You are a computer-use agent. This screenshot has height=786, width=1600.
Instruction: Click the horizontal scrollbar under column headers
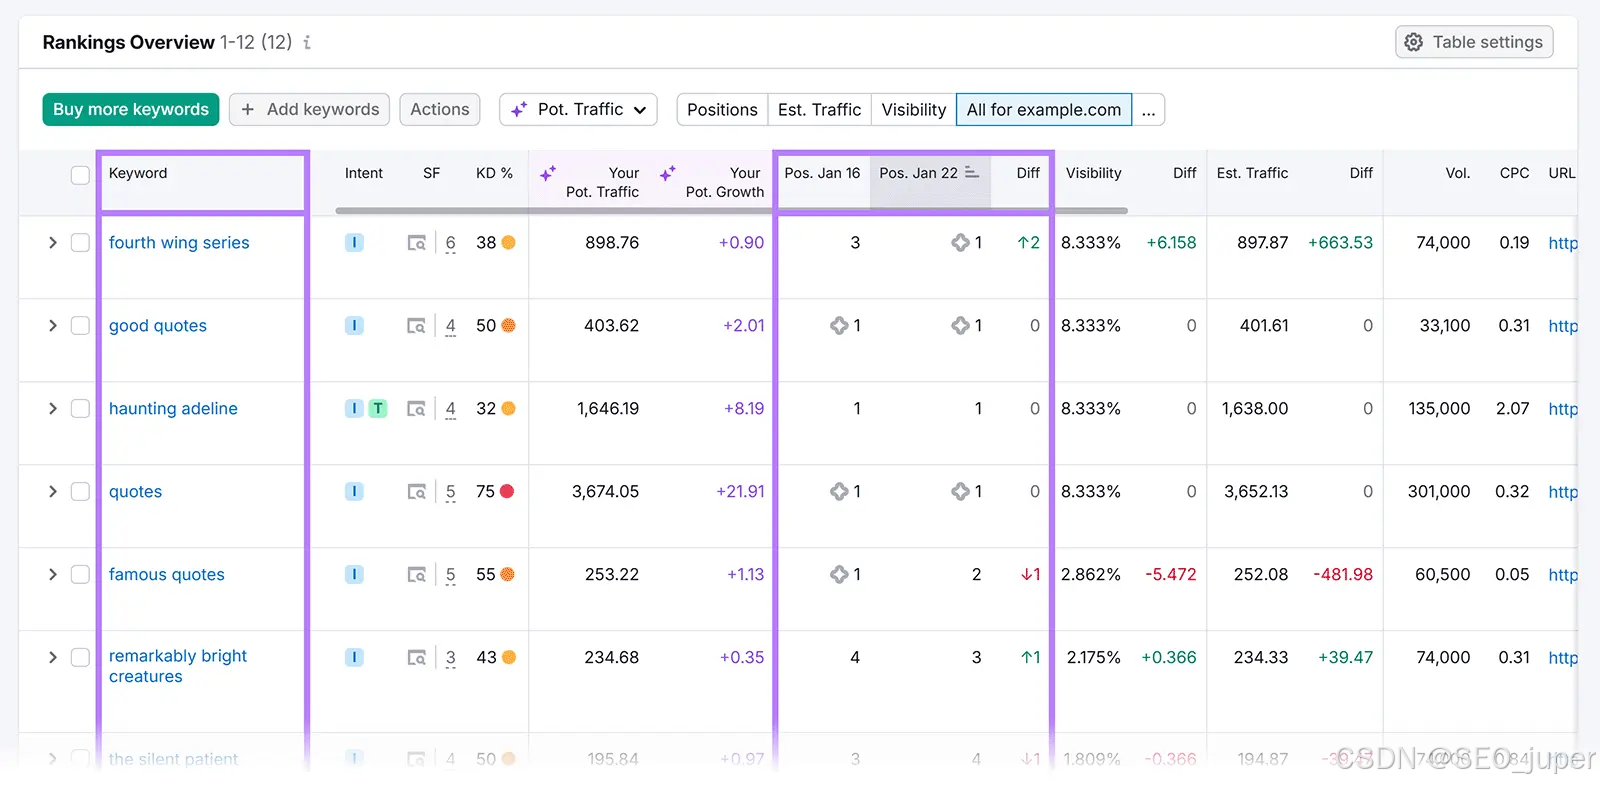(732, 210)
